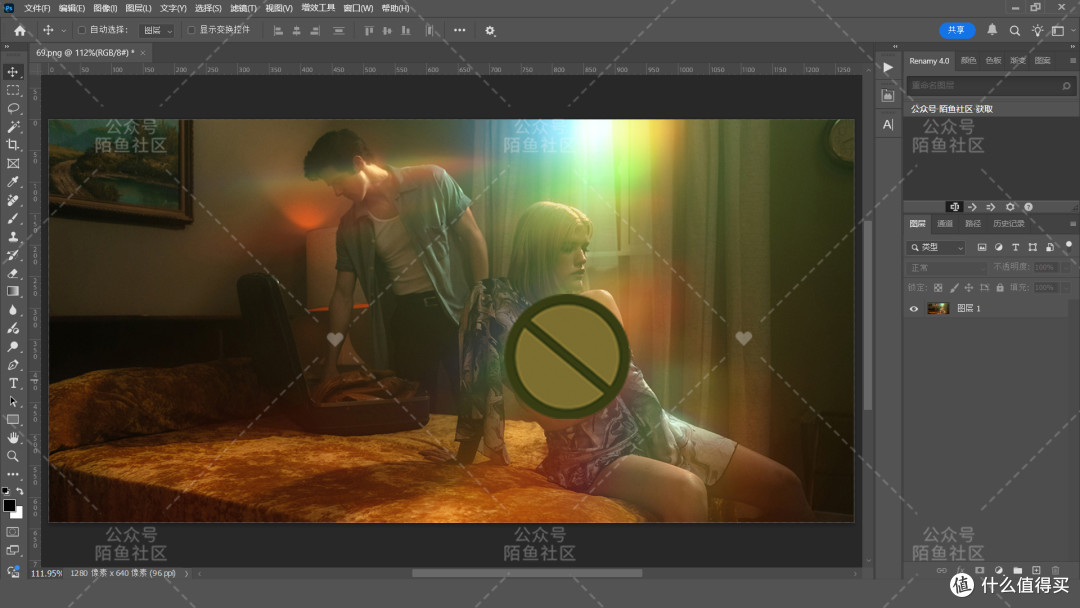This screenshot has height=608, width=1080.
Task: Open the layer filter type dropdown
Action: [x=936, y=247]
